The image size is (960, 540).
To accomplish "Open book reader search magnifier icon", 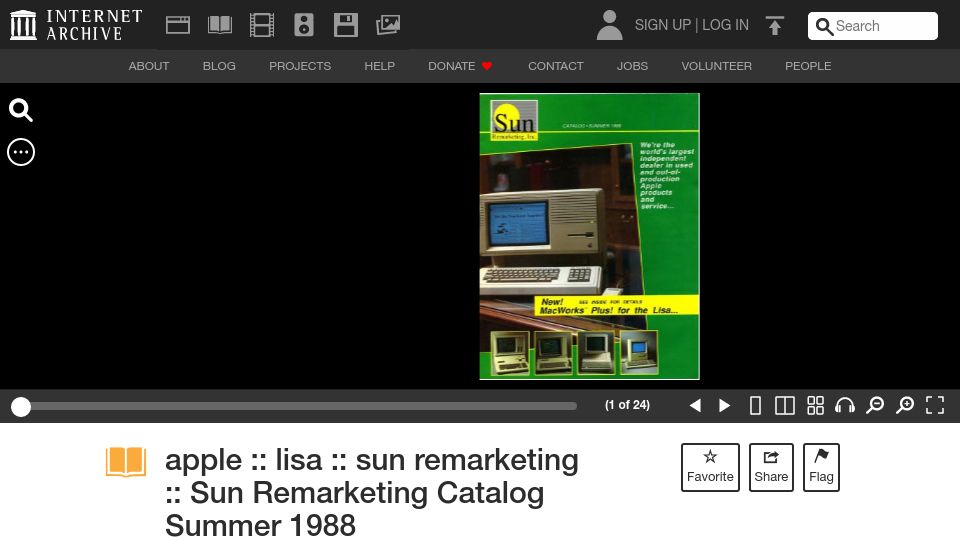I will click(x=21, y=110).
